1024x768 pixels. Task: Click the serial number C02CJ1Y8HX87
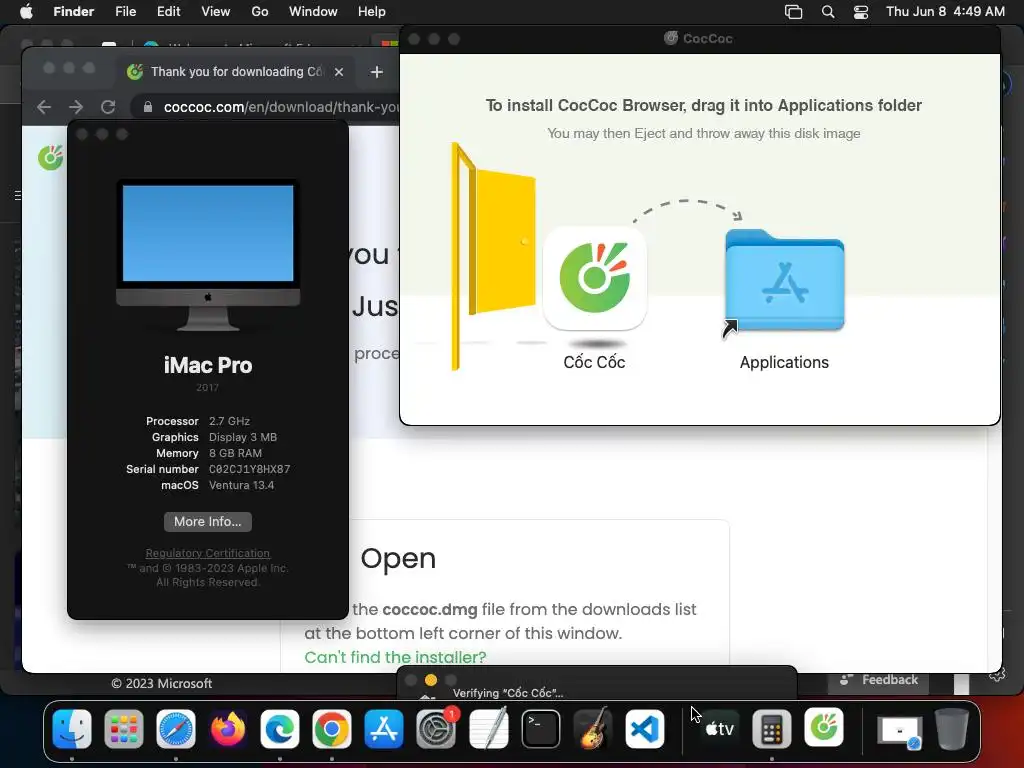(249, 469)
